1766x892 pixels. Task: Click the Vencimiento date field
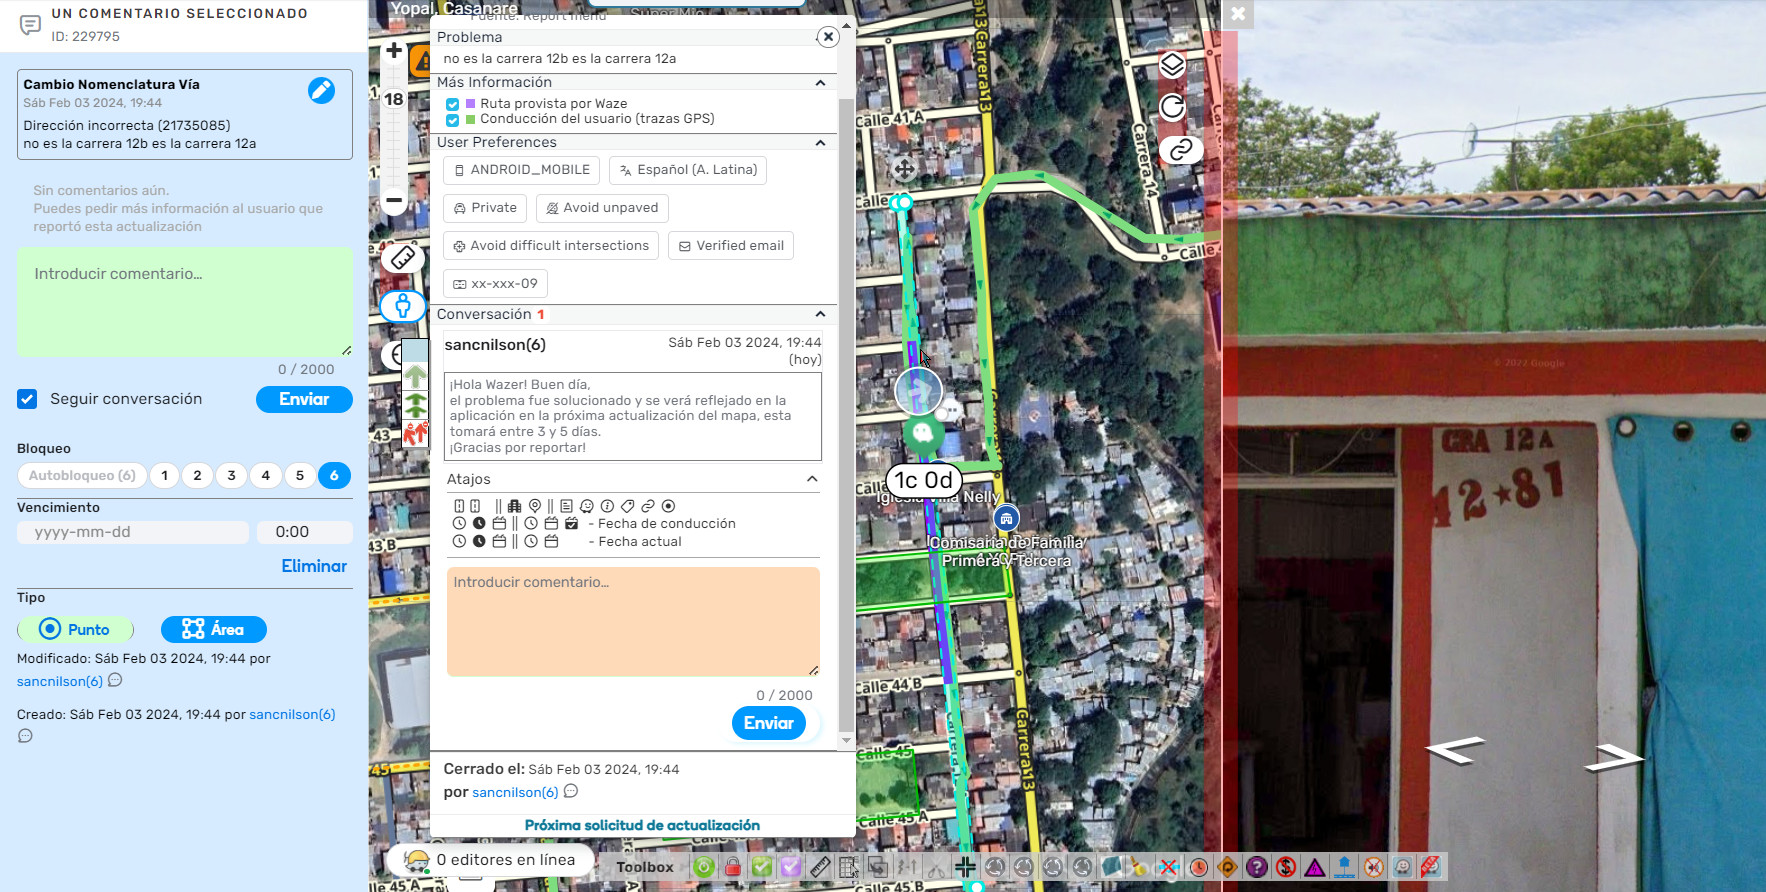(133, 532)
